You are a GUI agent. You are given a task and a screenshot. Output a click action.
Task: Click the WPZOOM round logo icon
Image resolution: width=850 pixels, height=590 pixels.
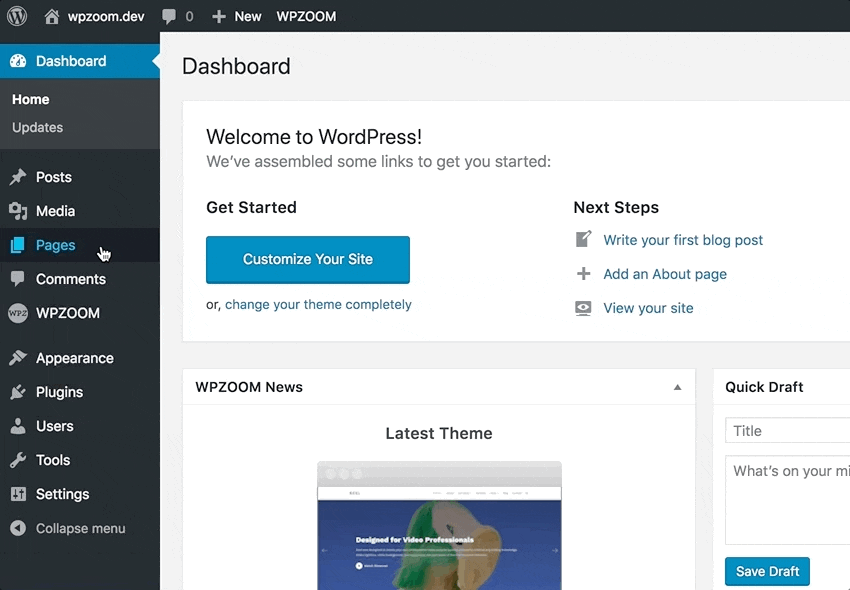click(x=17, y=313)
